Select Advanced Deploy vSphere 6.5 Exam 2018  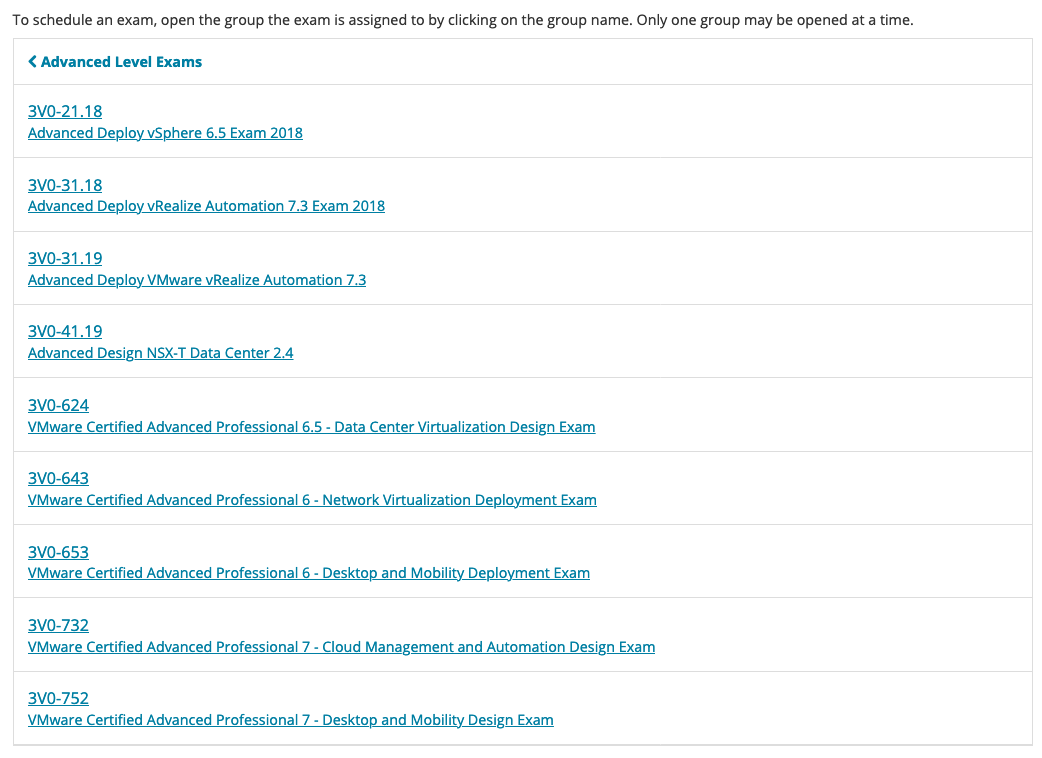[165, 133]
